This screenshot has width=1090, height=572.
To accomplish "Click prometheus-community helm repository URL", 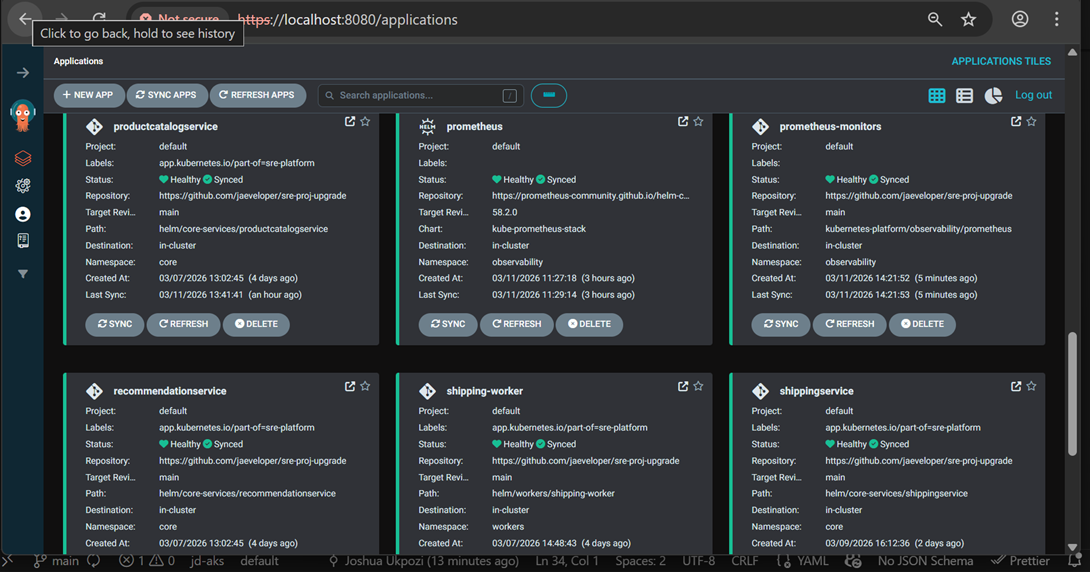I will 591,196.
